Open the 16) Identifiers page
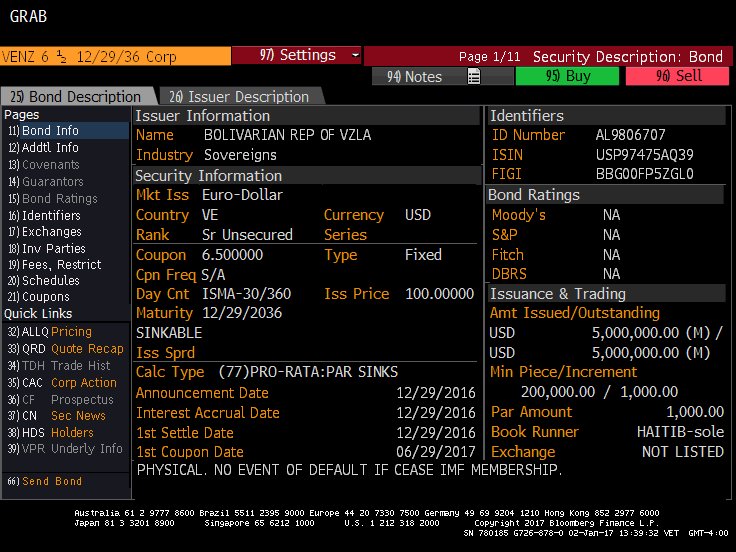Screen dimensions: 736x552 44,215
